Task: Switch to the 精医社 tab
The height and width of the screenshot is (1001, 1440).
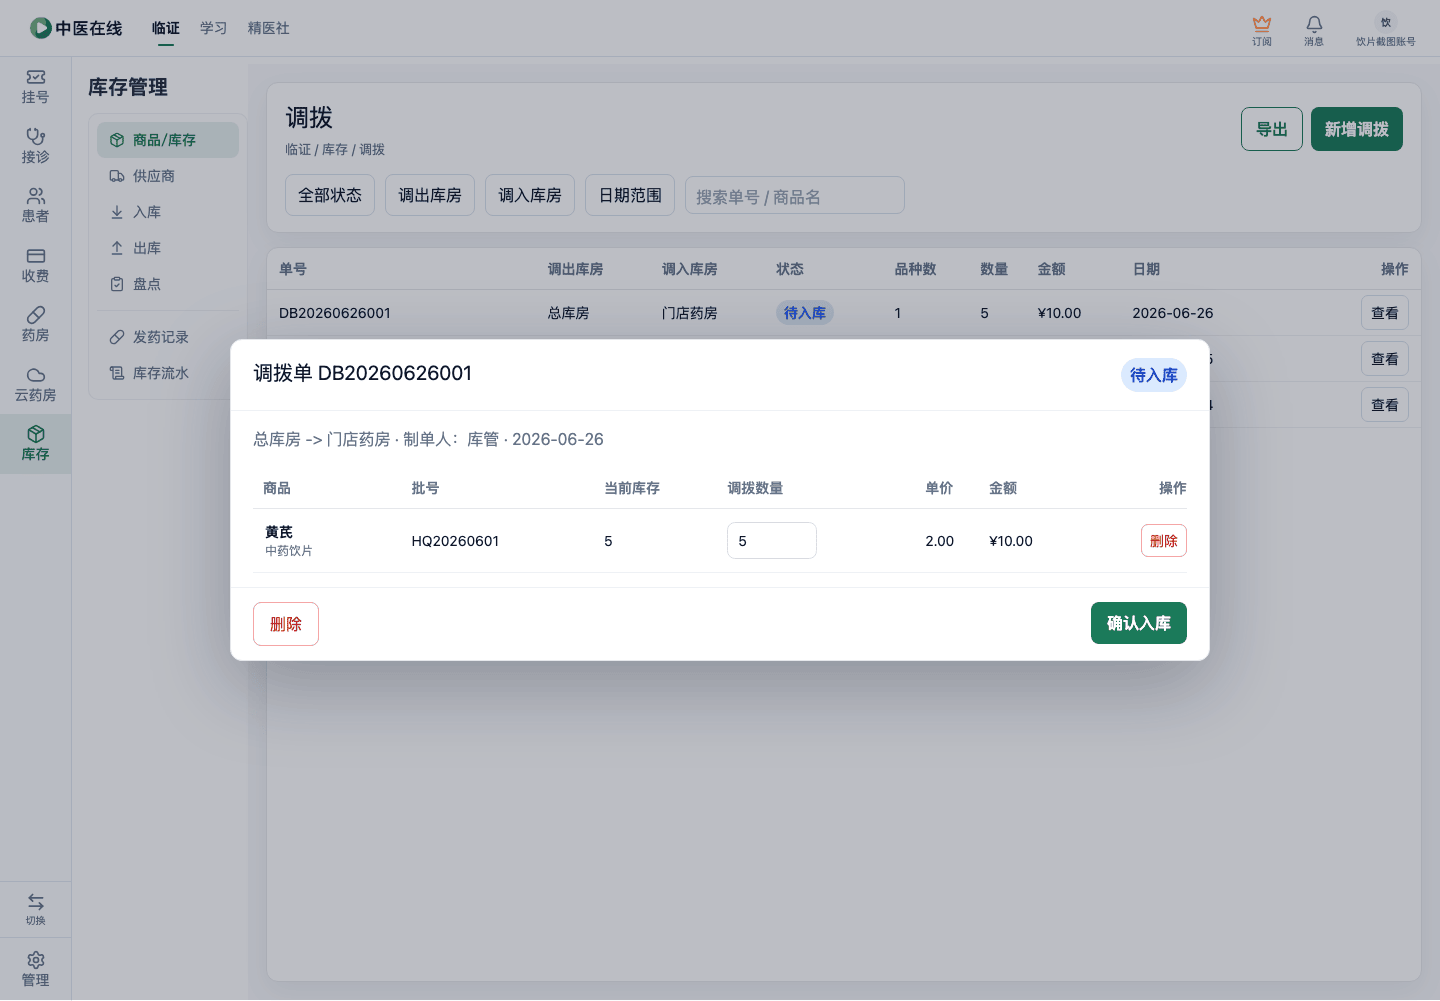Action: pyautogui.click(x=269, y=28)
